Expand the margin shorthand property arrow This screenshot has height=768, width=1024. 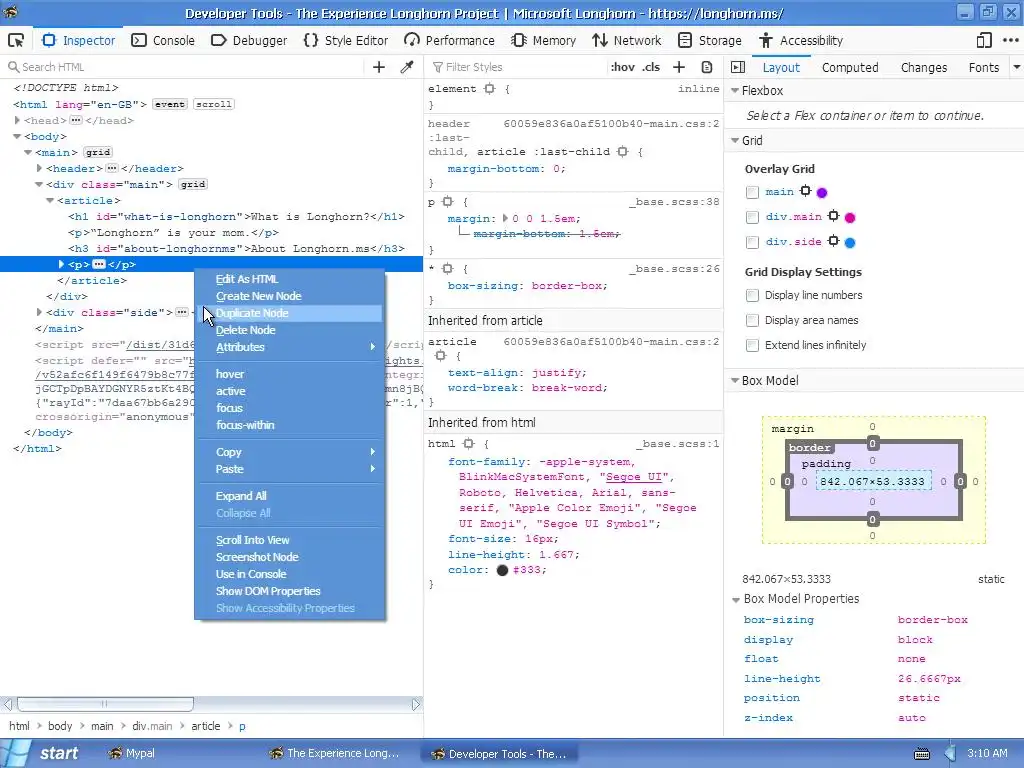(505, 218)
